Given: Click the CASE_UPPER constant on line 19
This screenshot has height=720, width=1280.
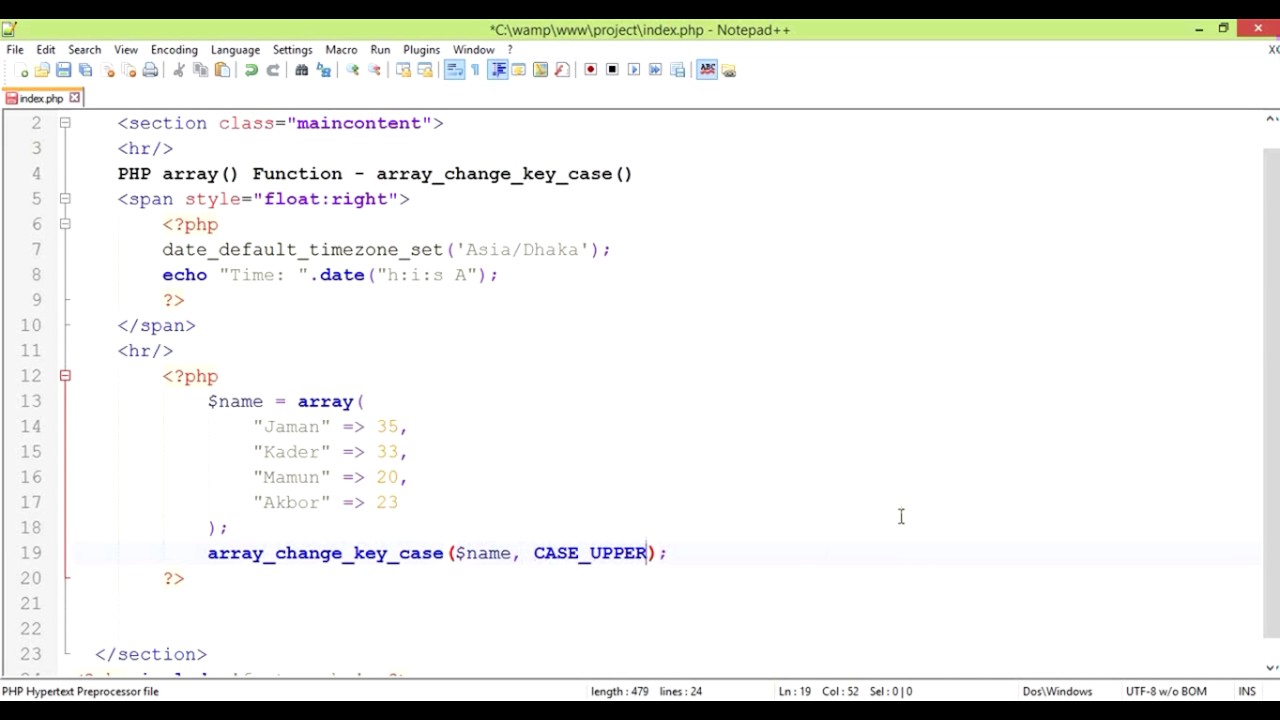Looking at the screenshot, I should (x=590, y=553).
